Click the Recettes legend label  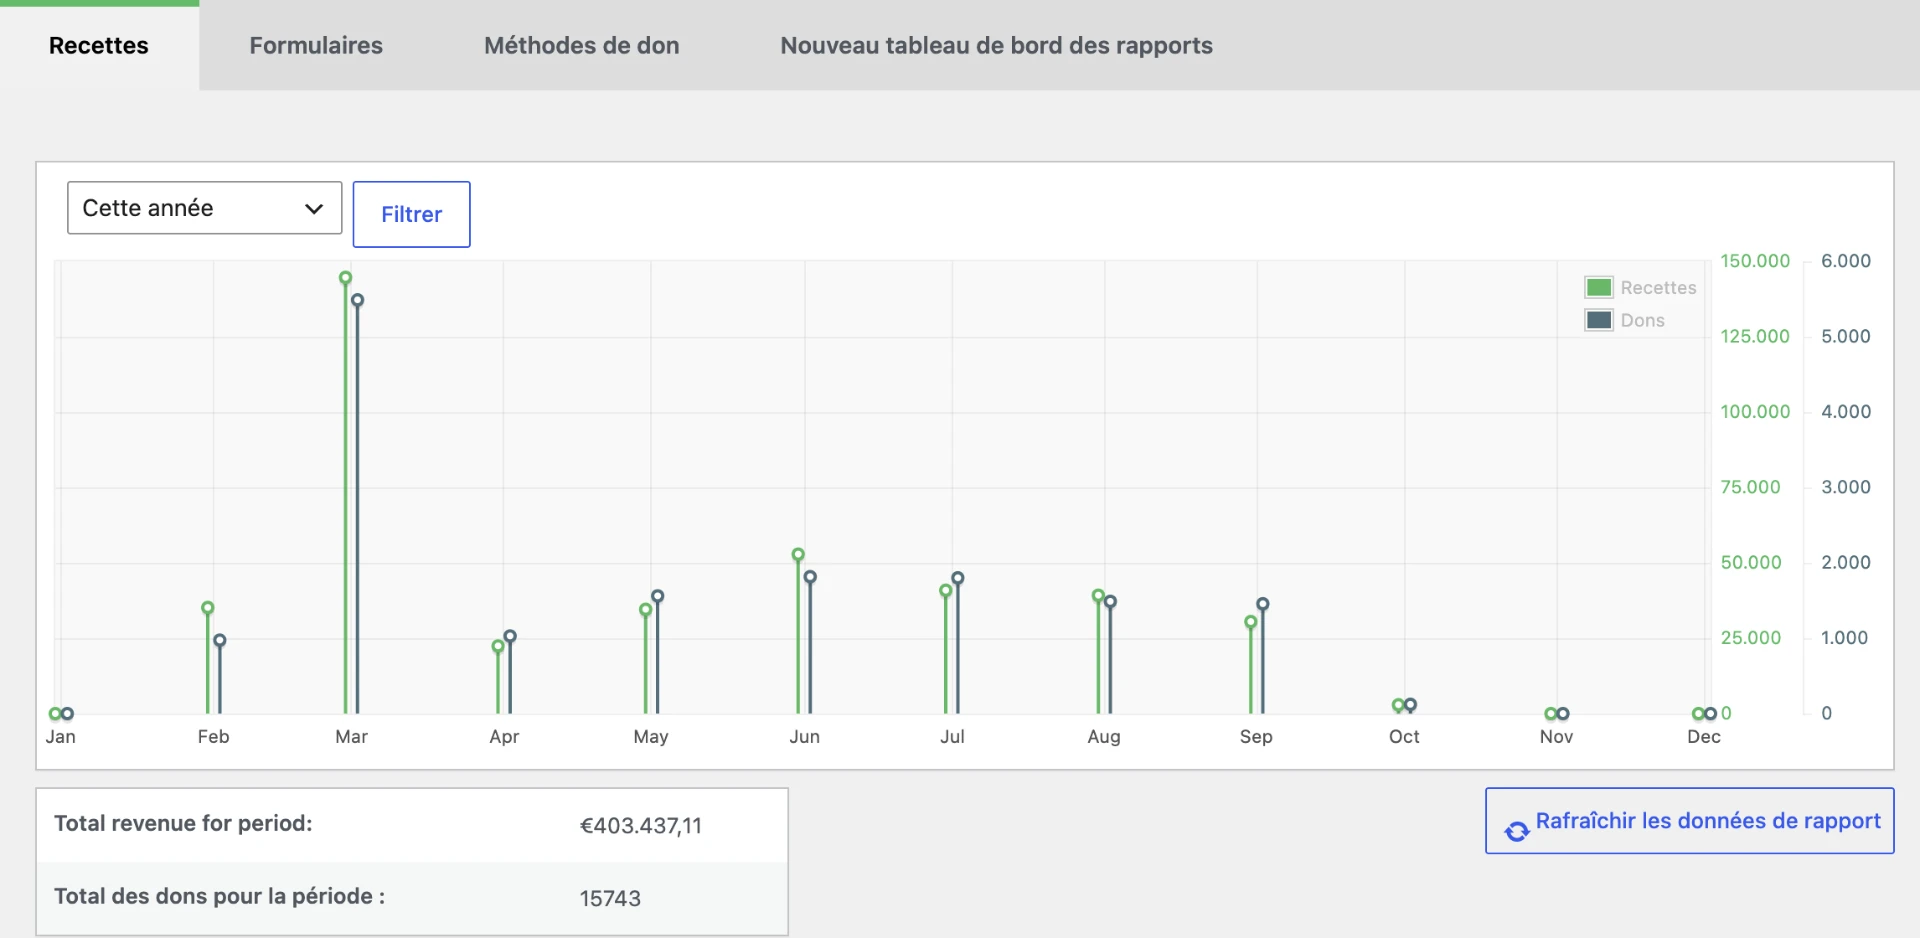point(1658,288)
